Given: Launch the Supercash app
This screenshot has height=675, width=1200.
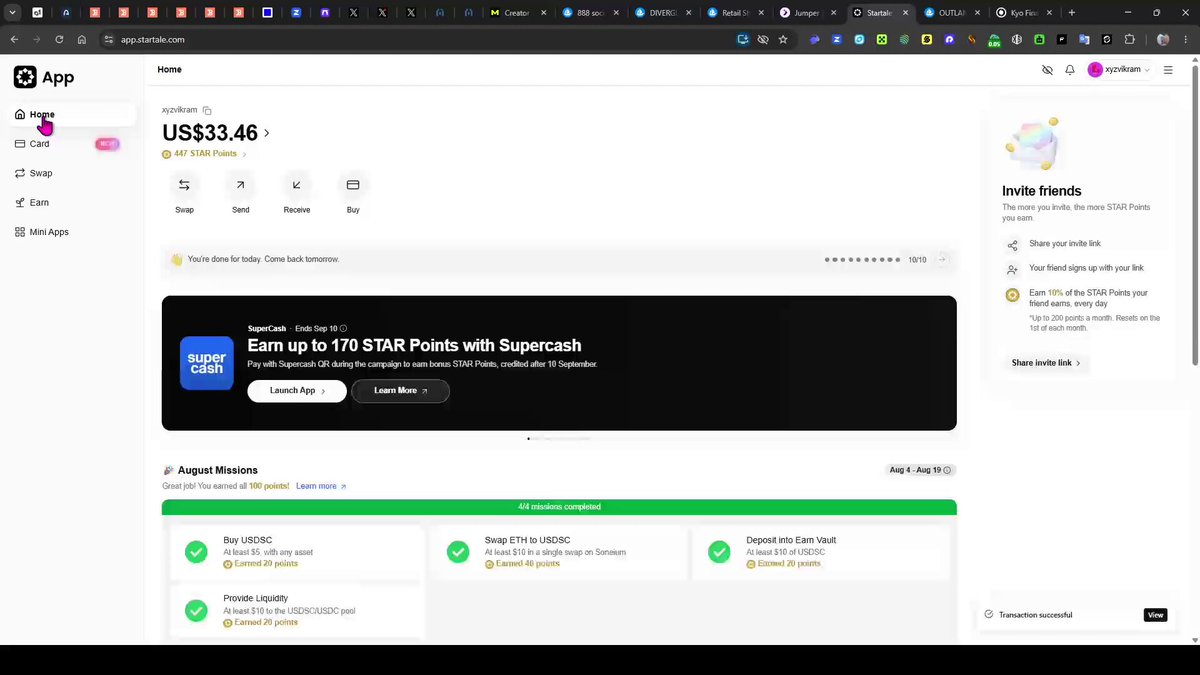Looking at the screenshot, I should pyautogui.click(x=297, y=391).
